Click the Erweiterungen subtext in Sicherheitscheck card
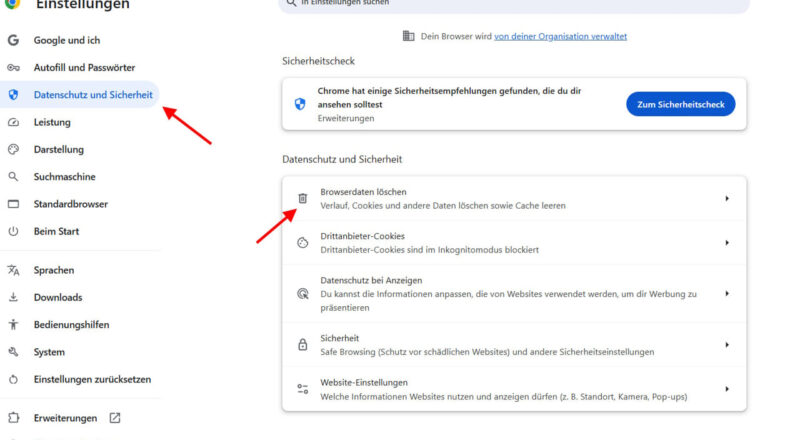Screen dimensions: 800x440 click(346, 118)
